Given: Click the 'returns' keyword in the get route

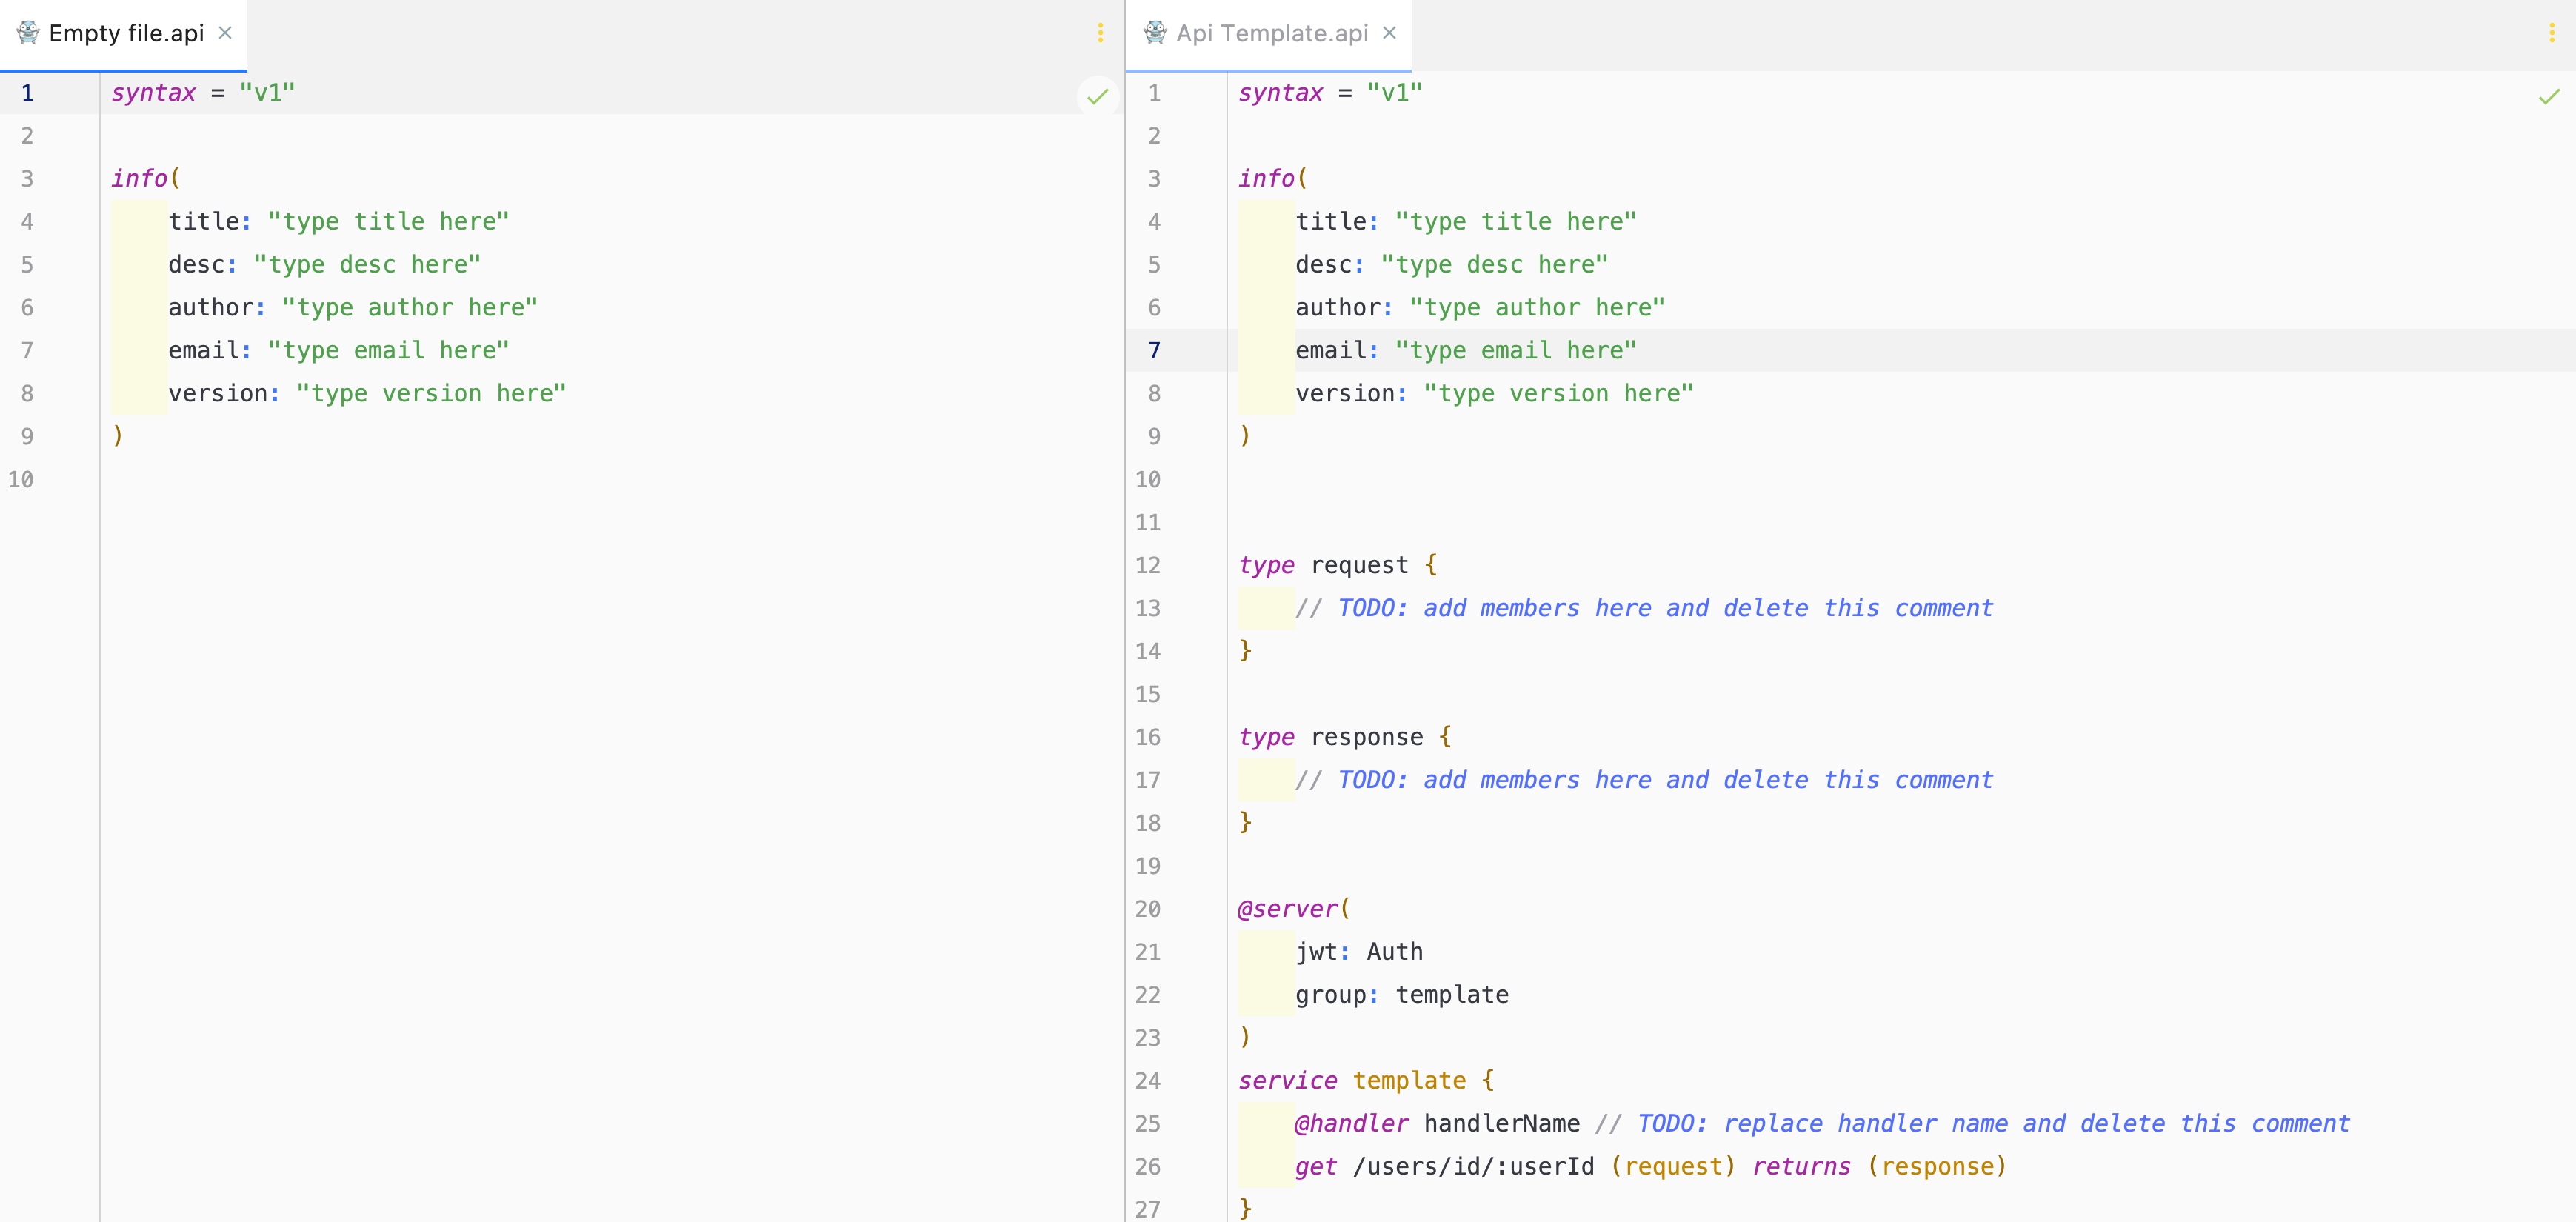Looking at the screenshot, I should 1801,1167.
